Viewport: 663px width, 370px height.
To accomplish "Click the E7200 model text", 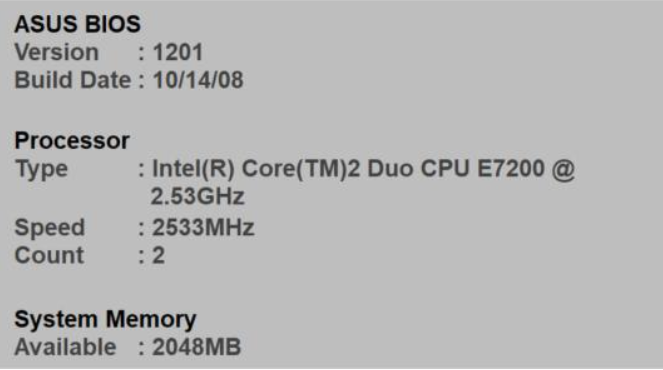I will (x=511, y=168).
